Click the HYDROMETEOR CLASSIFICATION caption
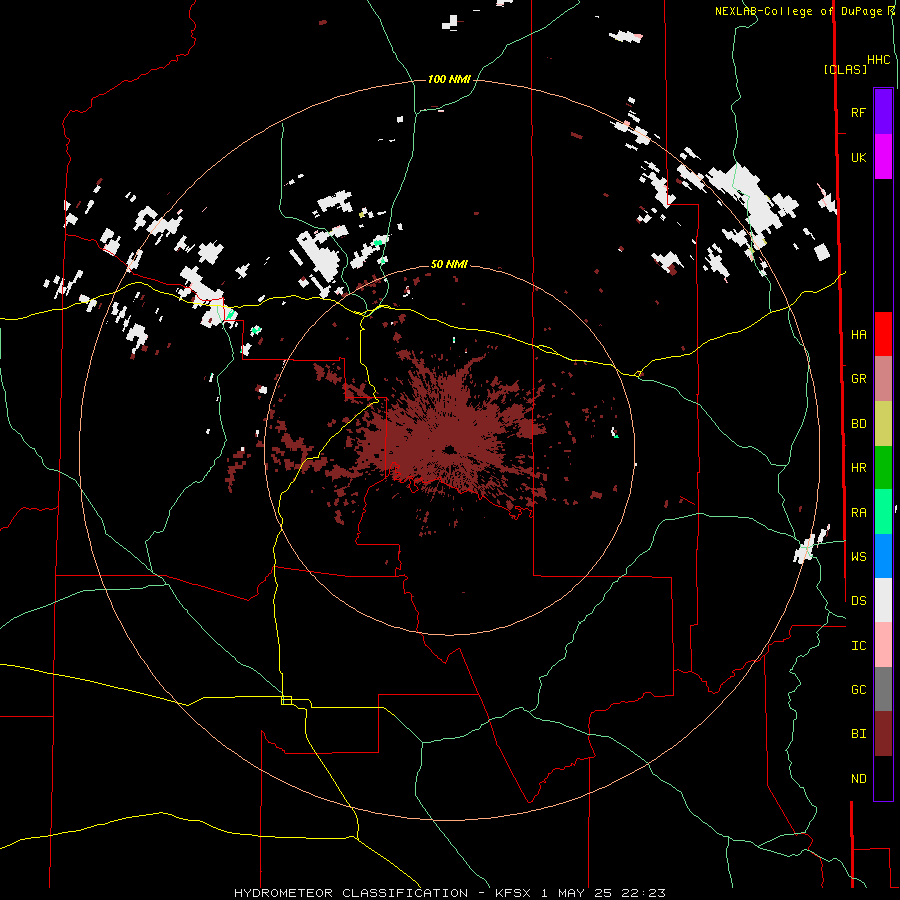Viewport: 900px width, 900px height. tap(351, 893)
